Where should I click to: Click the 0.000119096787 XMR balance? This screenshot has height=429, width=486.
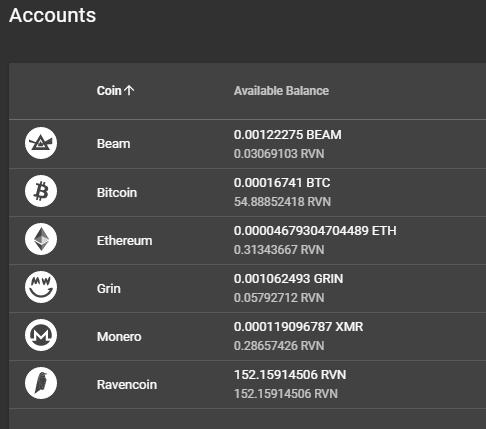tap(298, 327)
